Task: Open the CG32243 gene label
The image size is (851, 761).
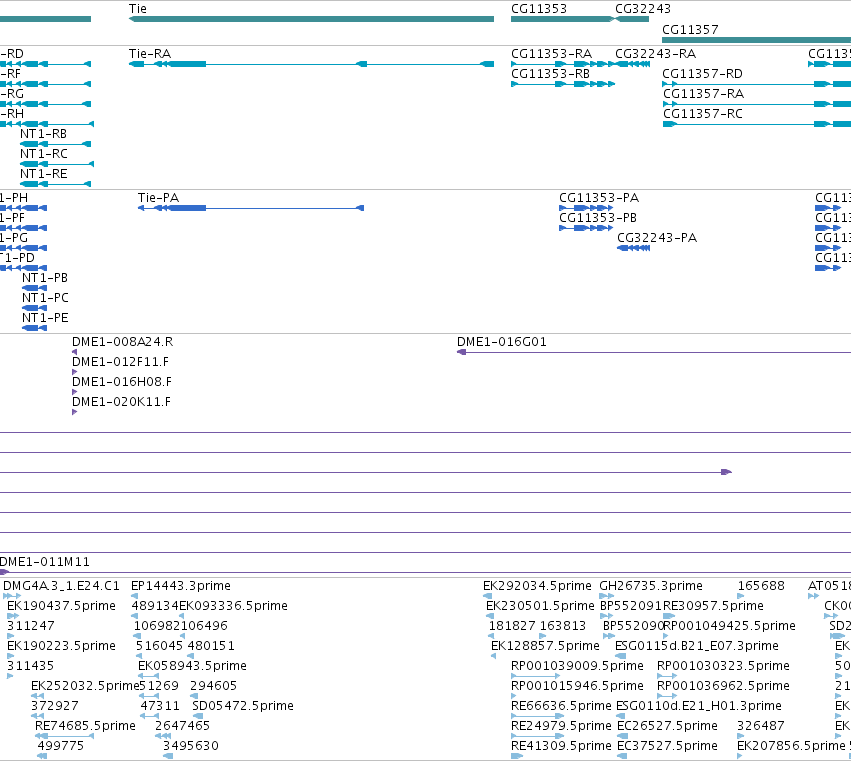Action: tap(643, 9)
